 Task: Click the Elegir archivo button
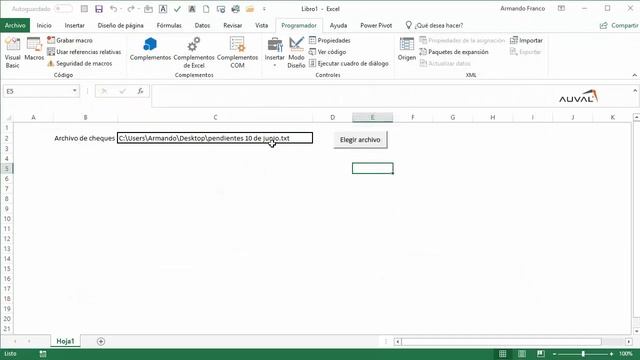point(360,140)
